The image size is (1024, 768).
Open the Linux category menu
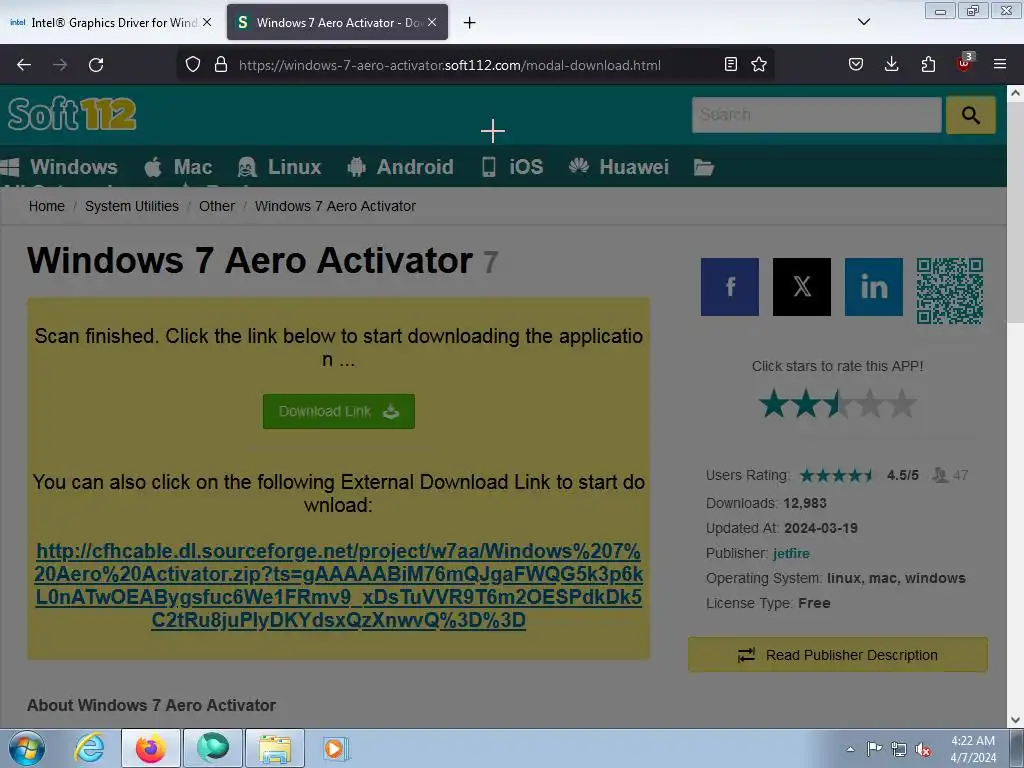click(x=280, y=167)
